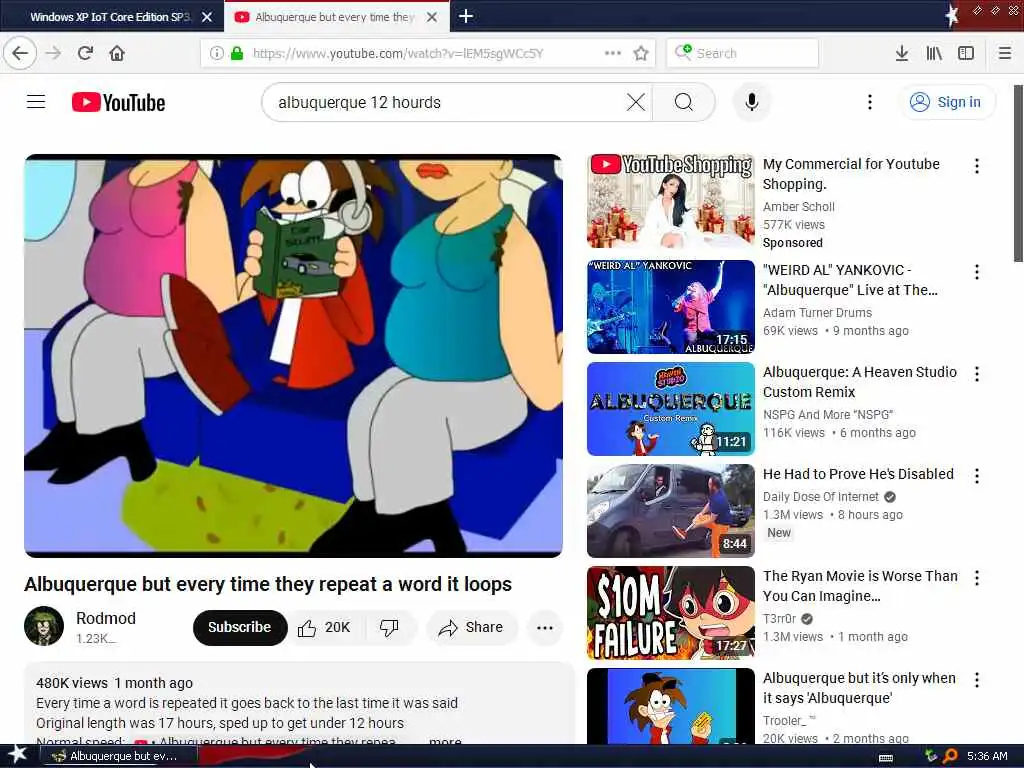Image resolution: width=1024 pixels, height=768 pixels.
Task: Open the taskbar start star button
Action: pos(17,755)
